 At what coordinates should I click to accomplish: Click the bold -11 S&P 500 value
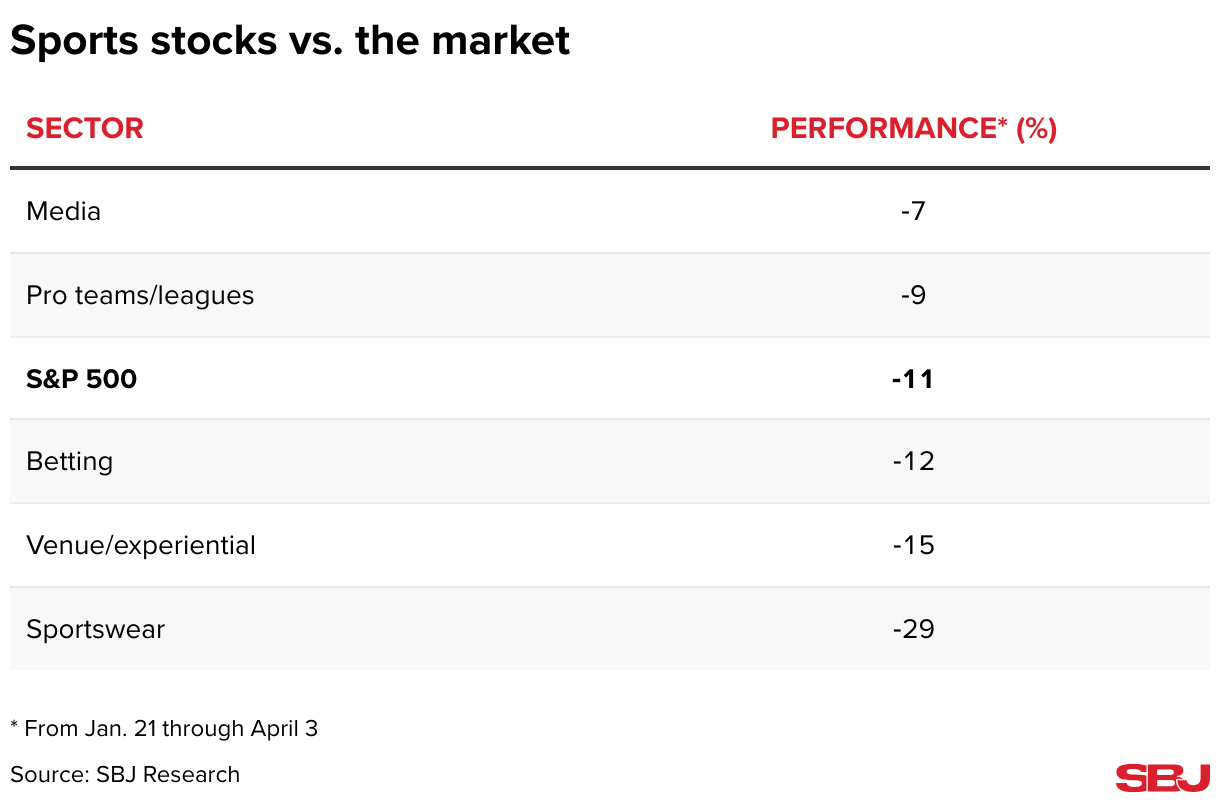point(913,380)
